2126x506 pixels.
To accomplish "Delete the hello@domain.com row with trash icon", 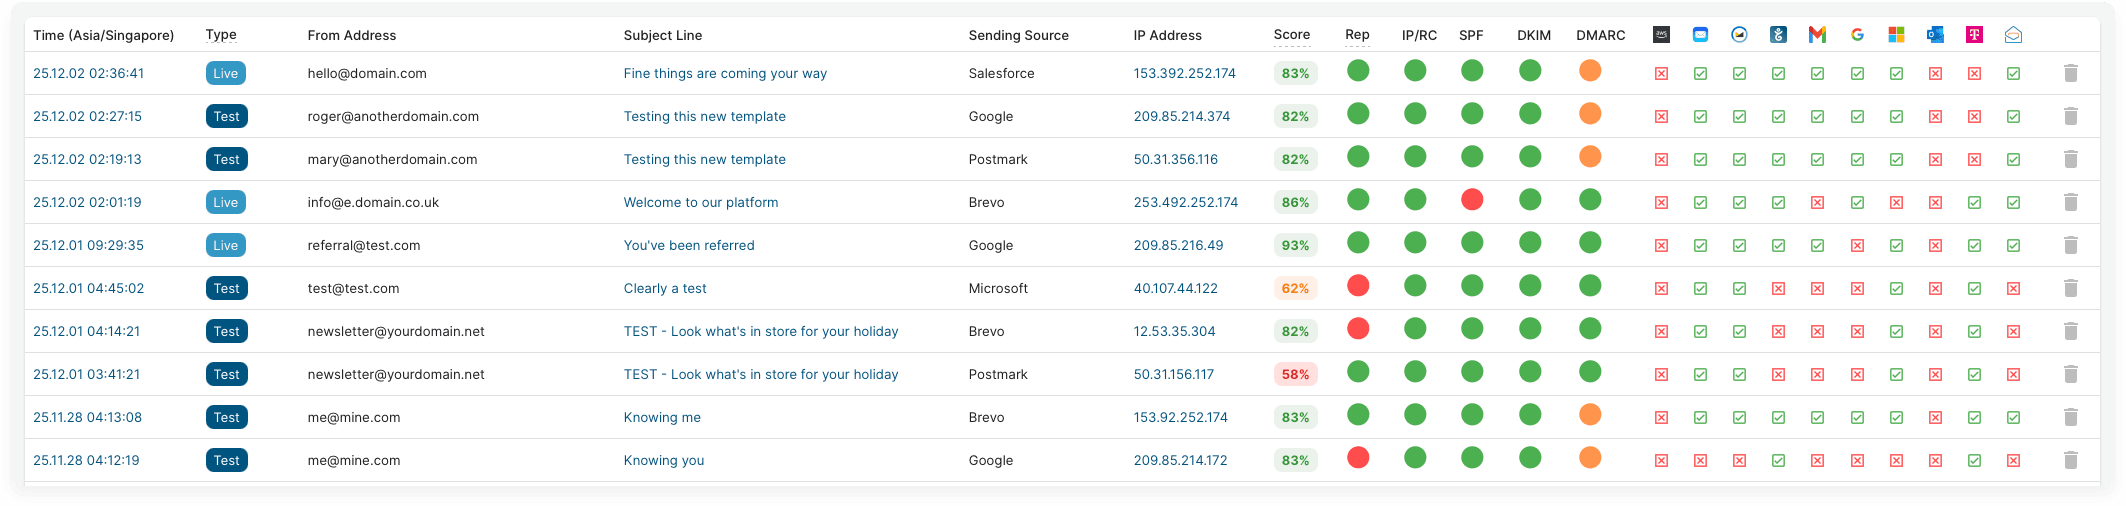I will (x=2070, y=73).
